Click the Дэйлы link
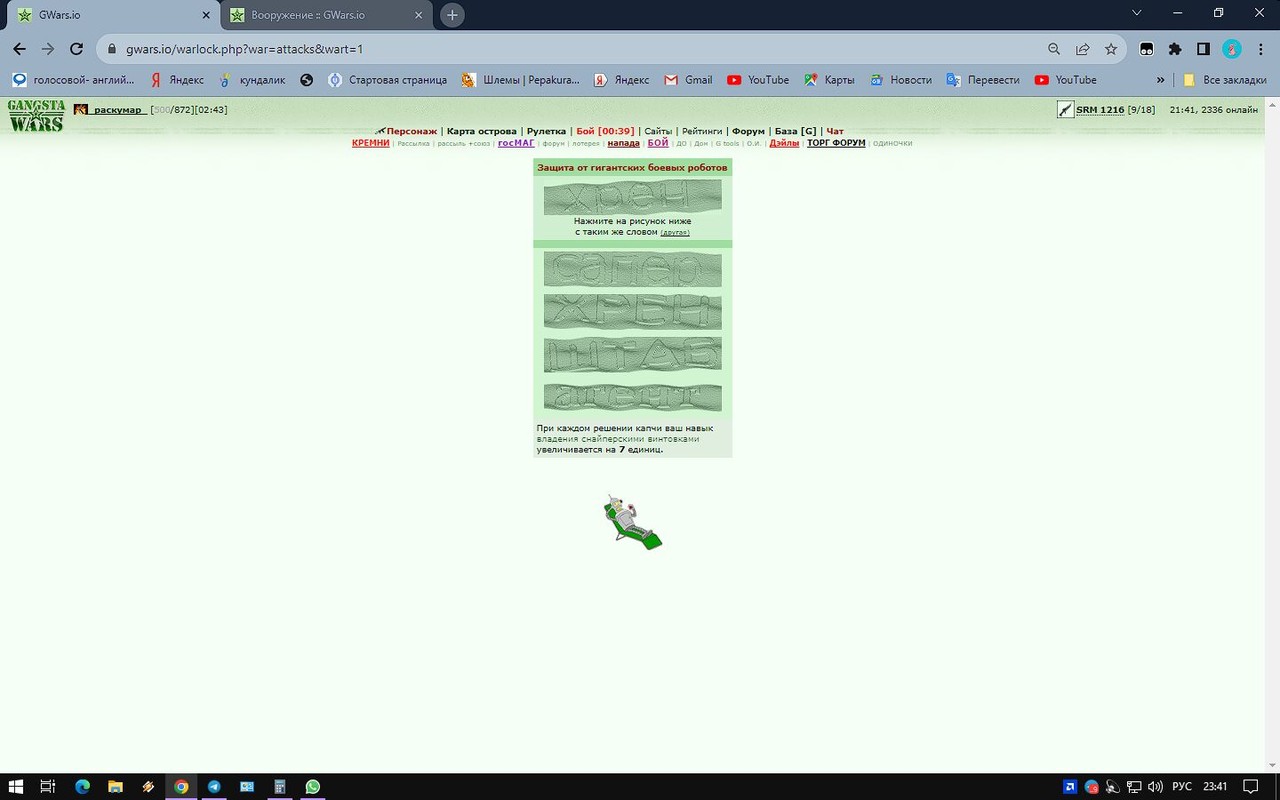Viewport: 1280px width, 800px height. (784, 143)
